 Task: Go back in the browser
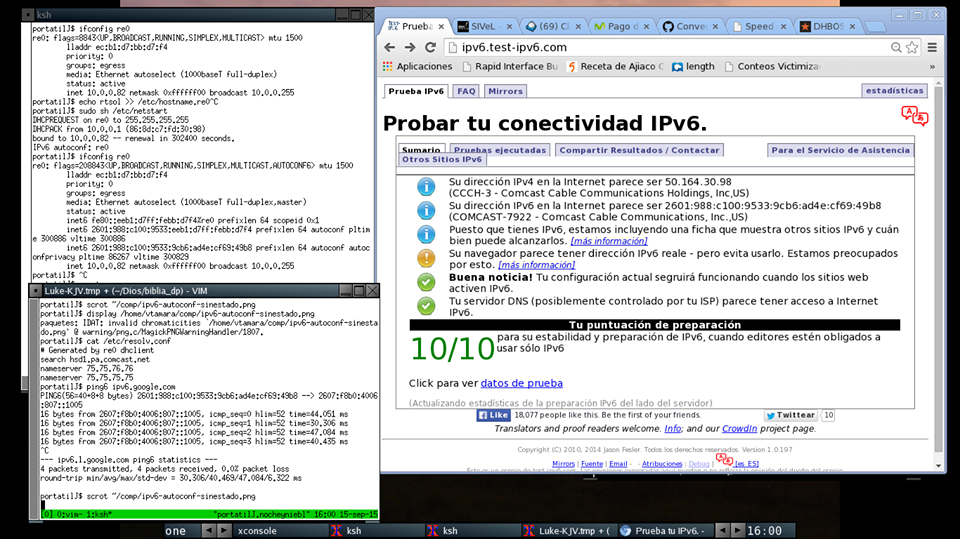point(390,47)
